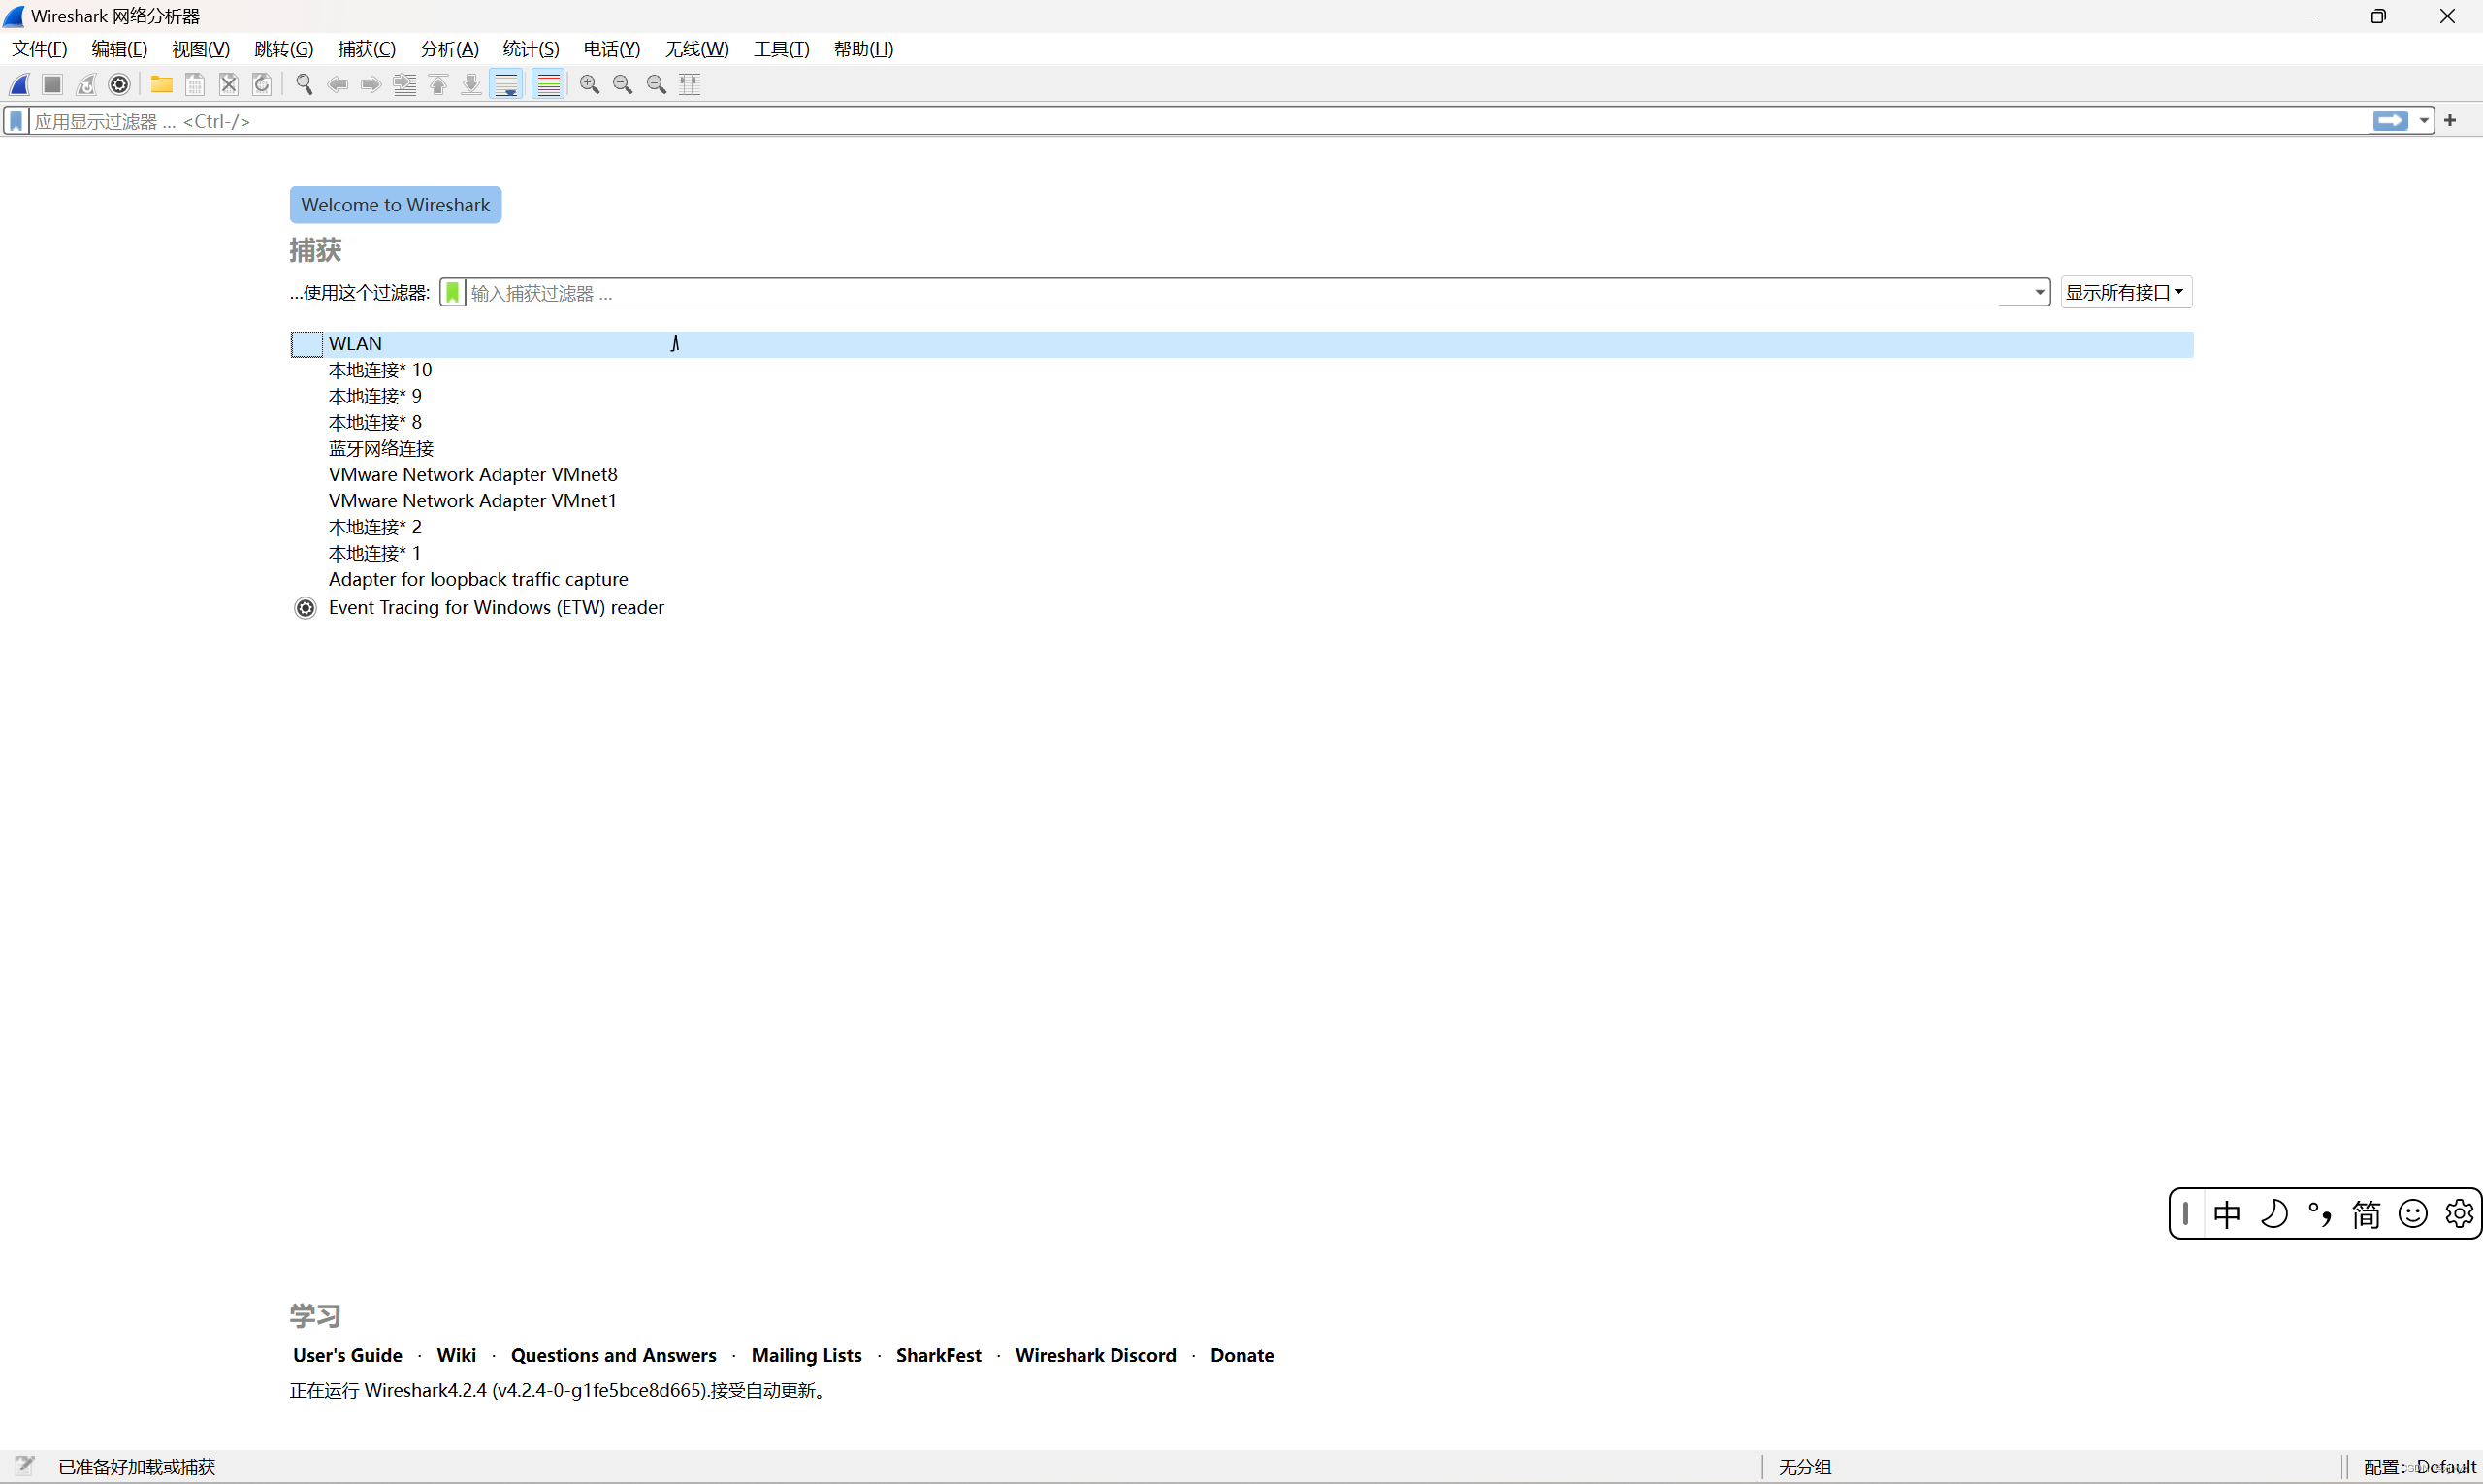Select interface 本地连接* 1
This screenshot has height=1484, width=2483.
[x=1242, y=553]
